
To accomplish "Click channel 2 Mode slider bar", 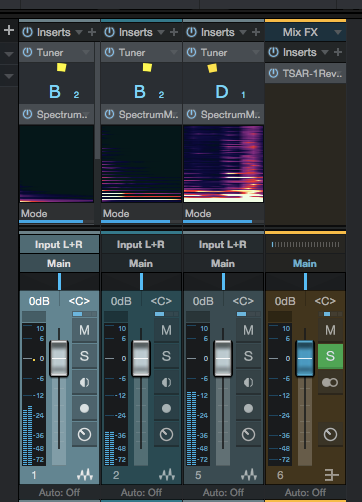I will (141, 221).
